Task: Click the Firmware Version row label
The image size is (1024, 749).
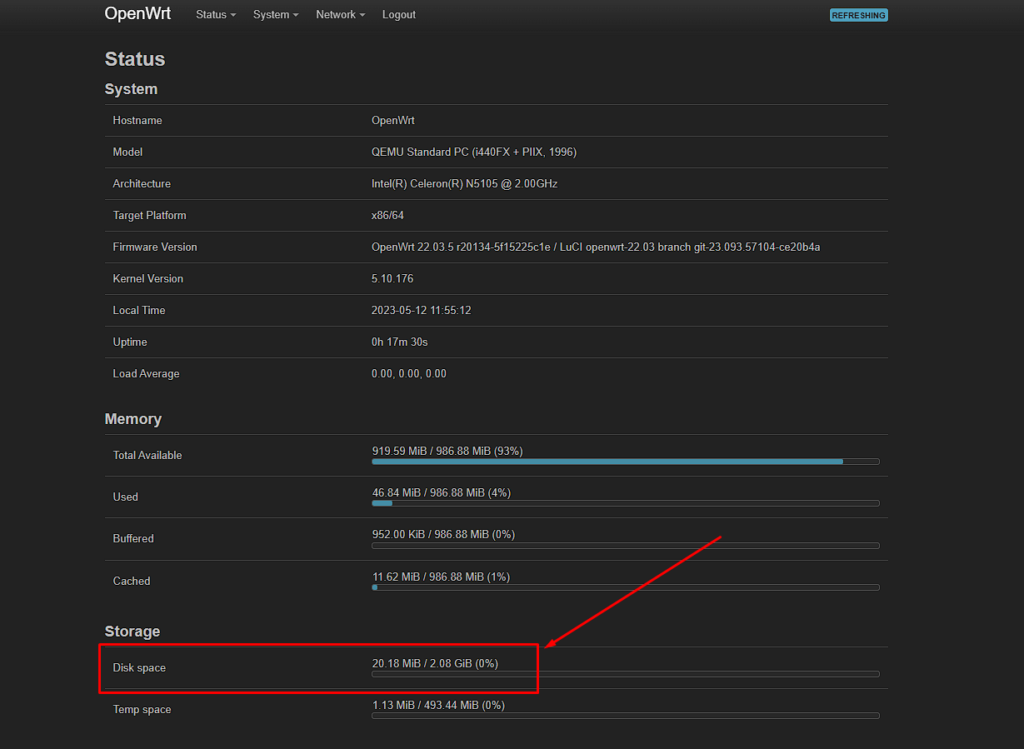Action: click(155, 247)
